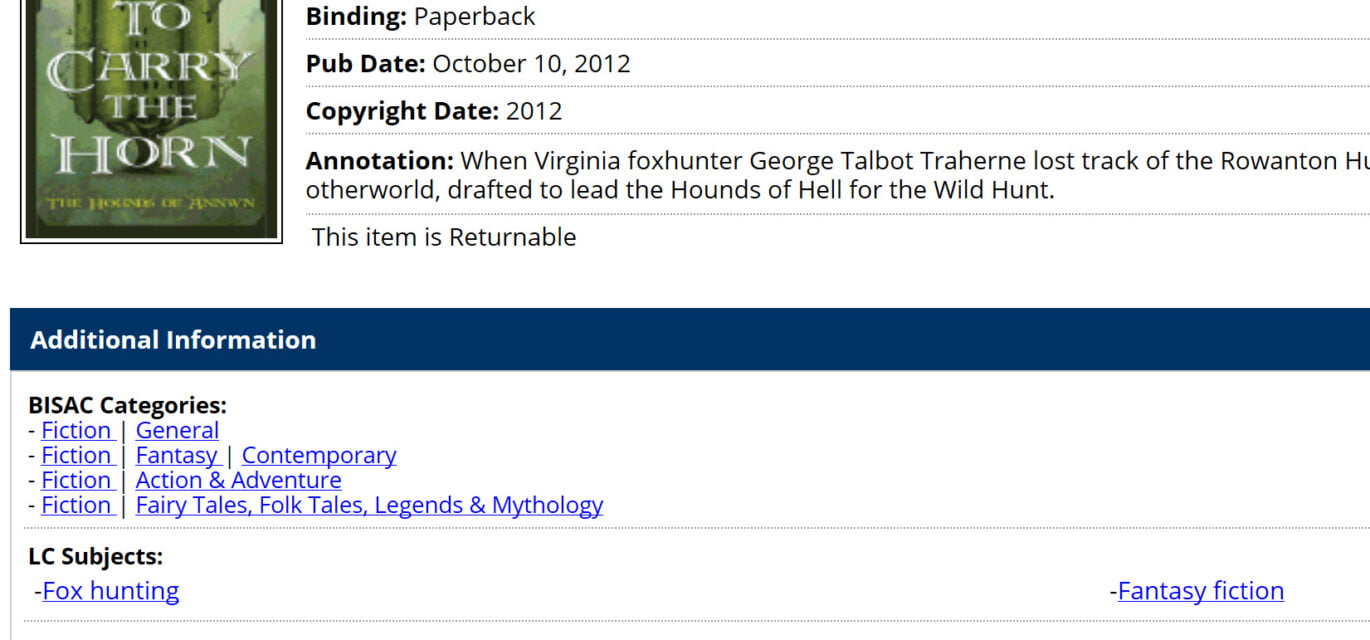Click the Additional Information section header
Viewport: 1370px width, 640px height.
173,340
